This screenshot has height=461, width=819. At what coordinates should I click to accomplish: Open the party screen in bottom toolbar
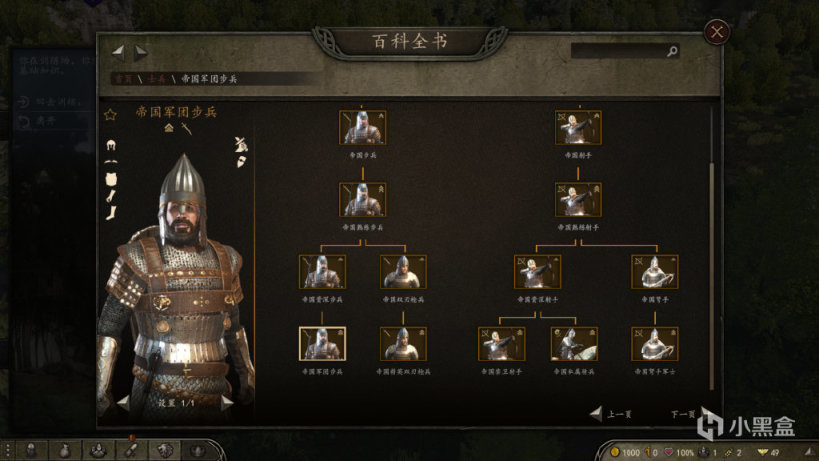(x=98, y=451)
